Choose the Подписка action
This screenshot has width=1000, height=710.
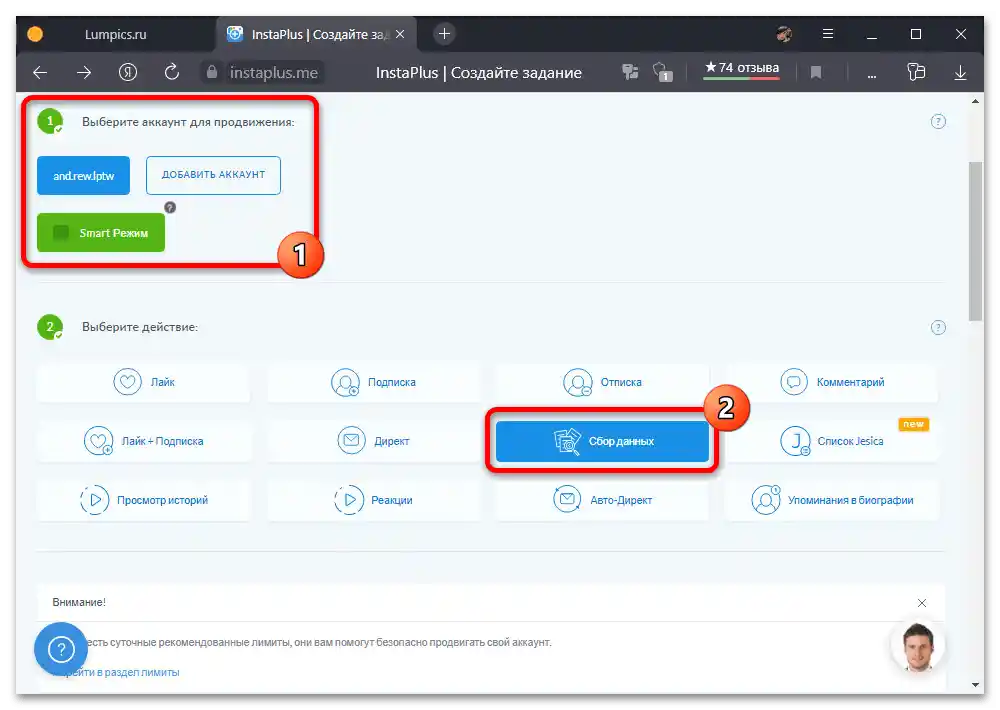(x=374, y=382)
